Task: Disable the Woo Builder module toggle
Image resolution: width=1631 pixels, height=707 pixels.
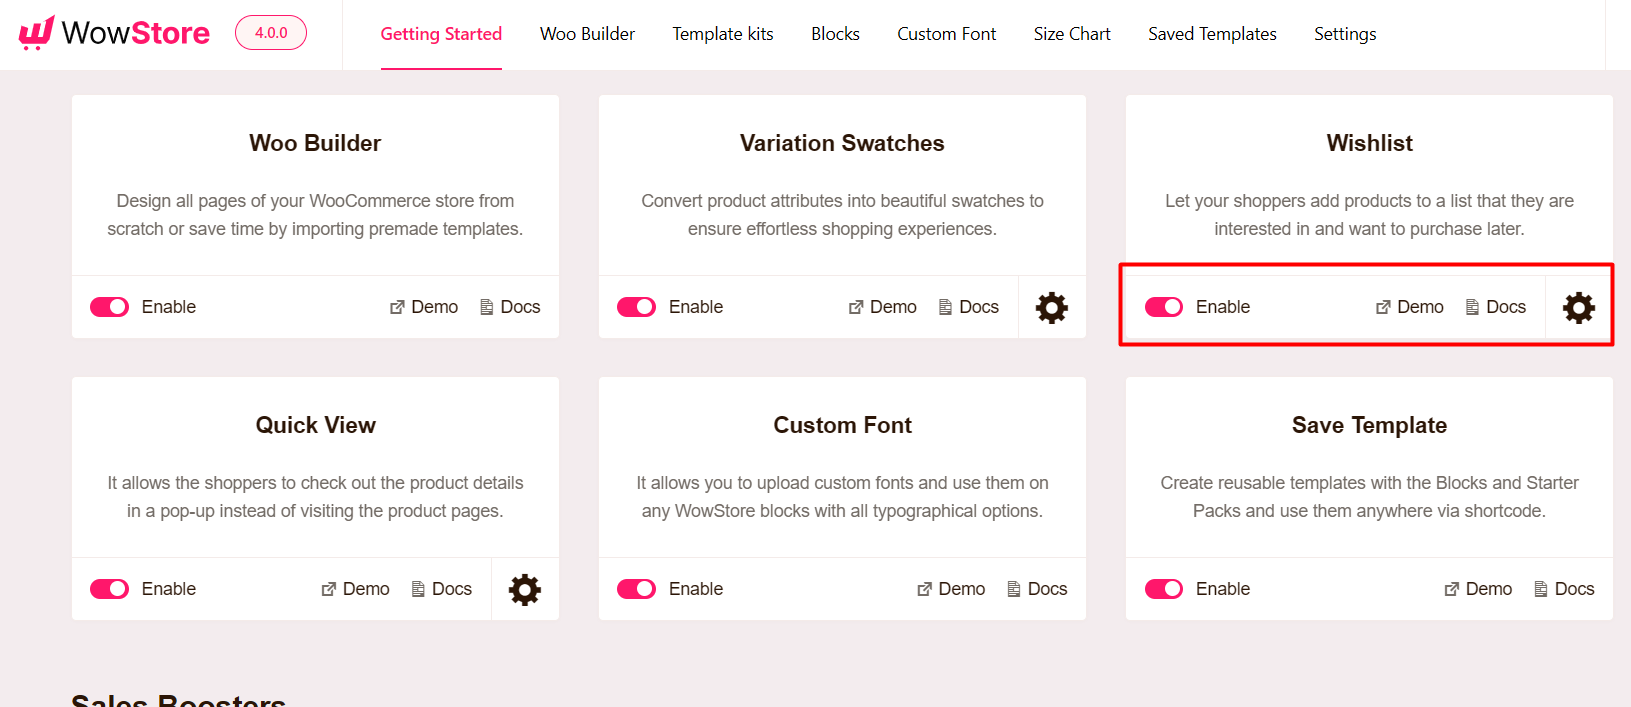Action: tap(109, 307)
